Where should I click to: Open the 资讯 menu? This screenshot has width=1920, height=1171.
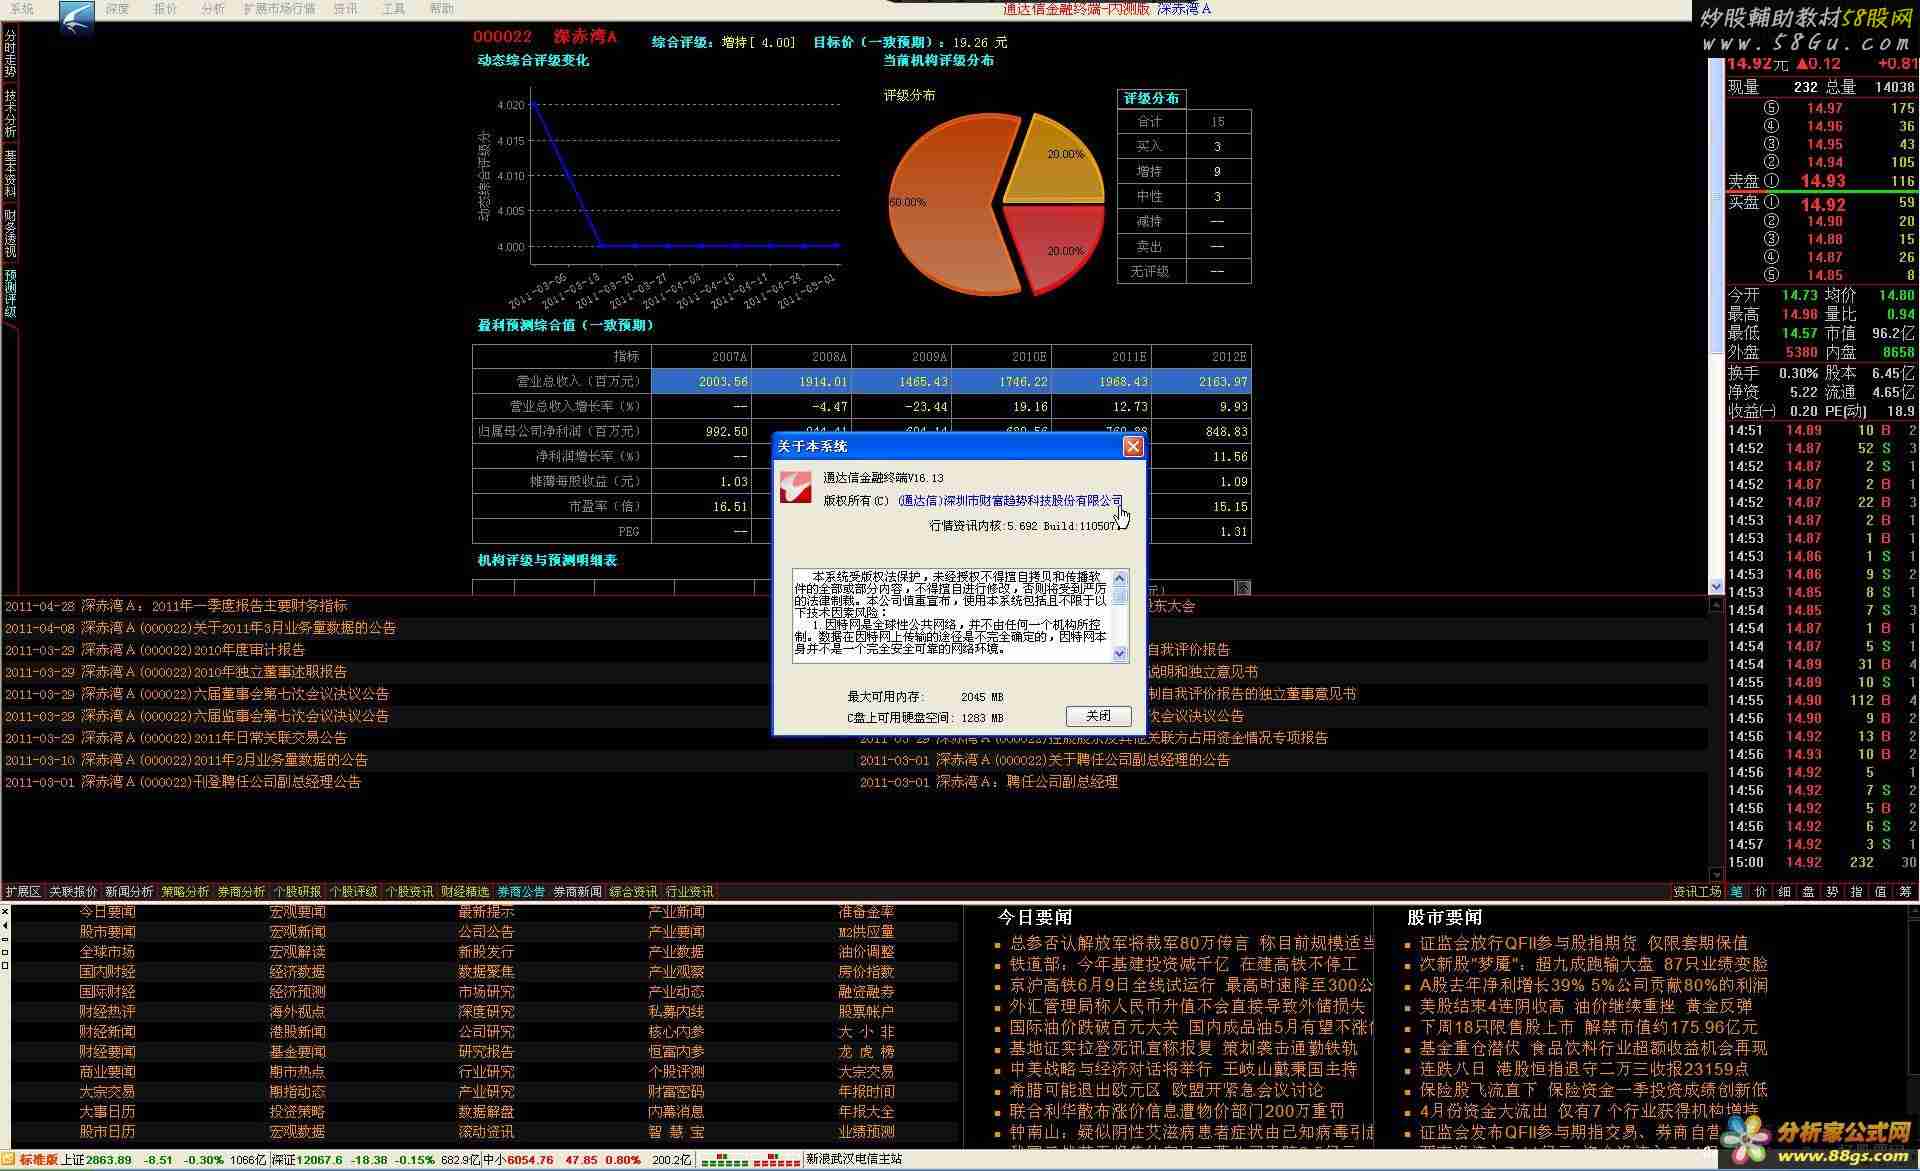(x=346, y=9)
